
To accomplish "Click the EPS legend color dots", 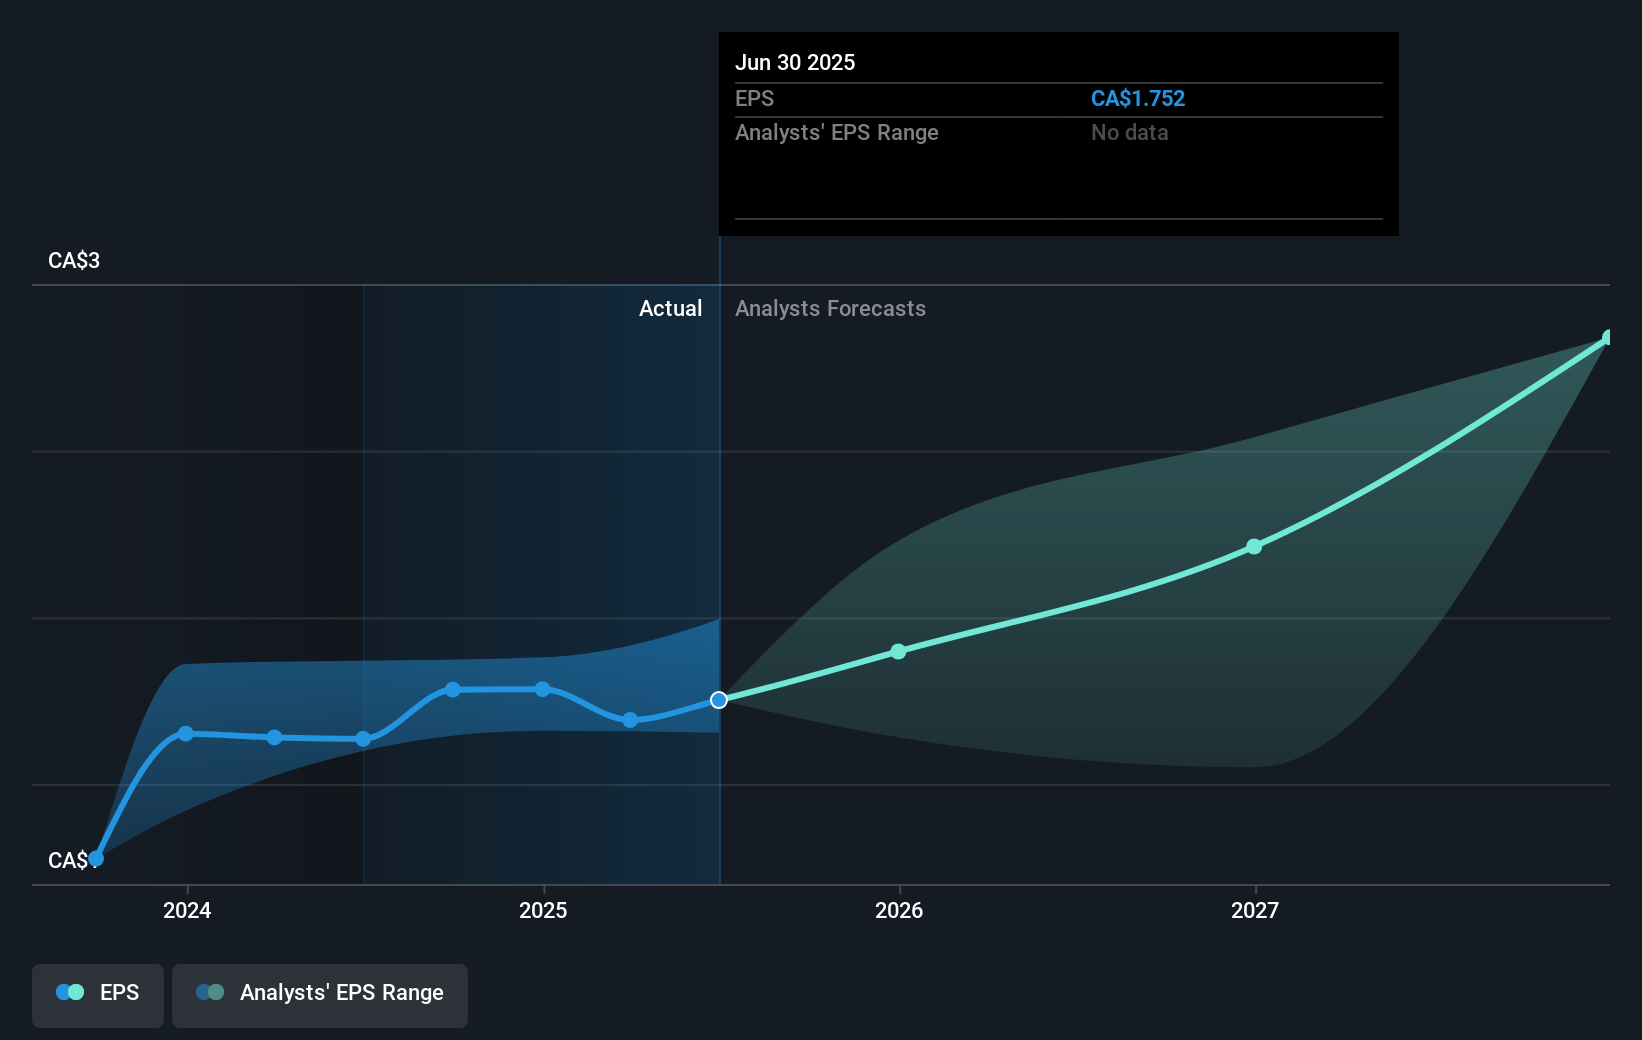I will (70, 992).
